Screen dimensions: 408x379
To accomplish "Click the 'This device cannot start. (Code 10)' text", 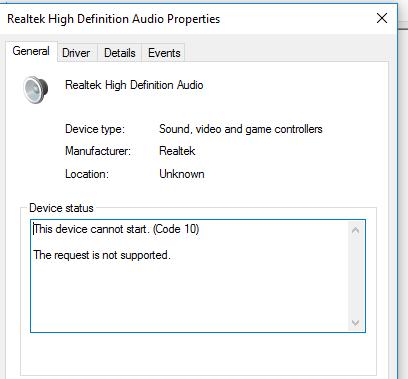I will (116, 229).
